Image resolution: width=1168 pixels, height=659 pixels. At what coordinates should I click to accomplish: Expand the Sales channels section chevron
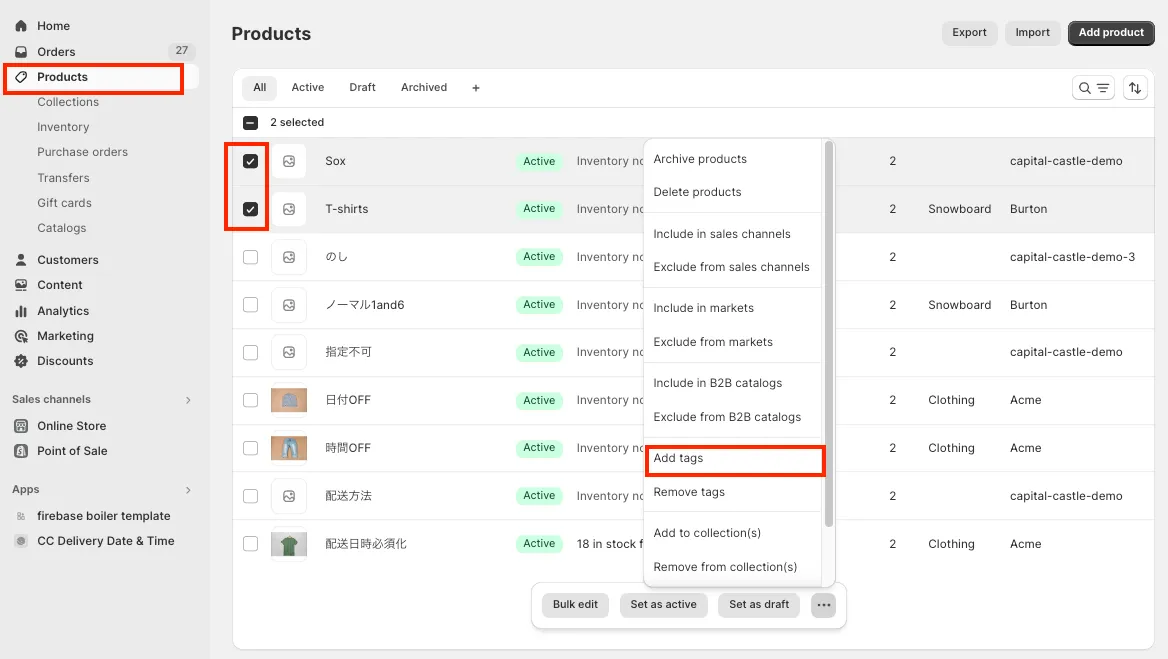[188, 400]
